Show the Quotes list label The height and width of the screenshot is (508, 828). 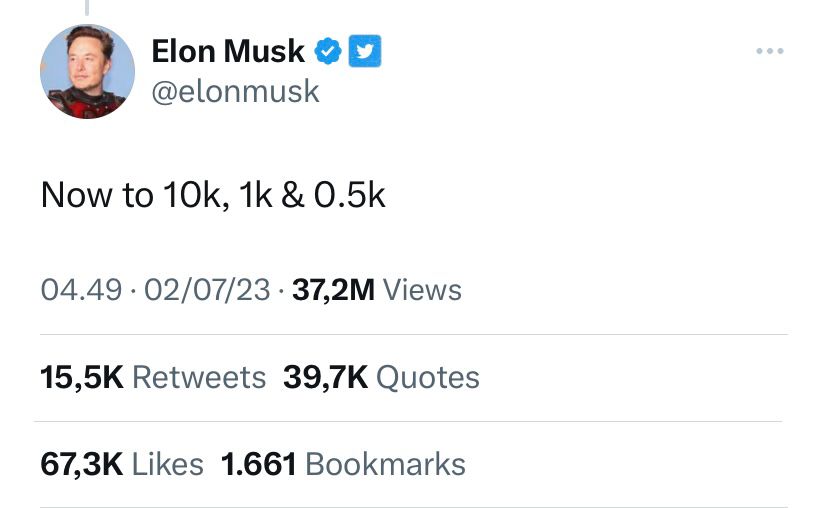[x=428, y=377]
